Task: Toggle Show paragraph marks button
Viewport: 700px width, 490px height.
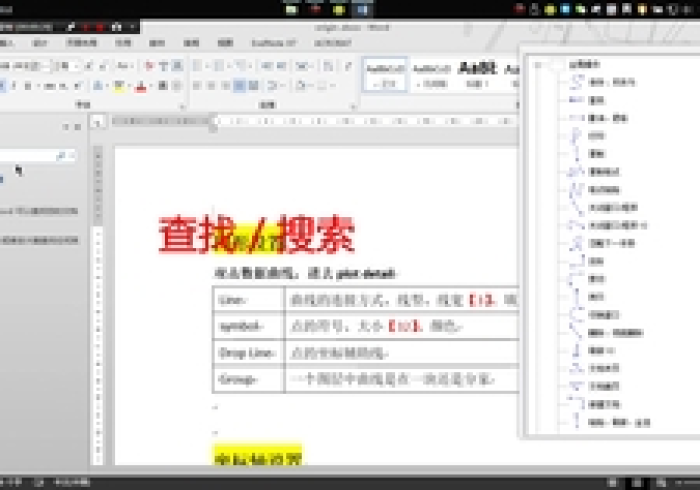Action: [x=348, y=66]
